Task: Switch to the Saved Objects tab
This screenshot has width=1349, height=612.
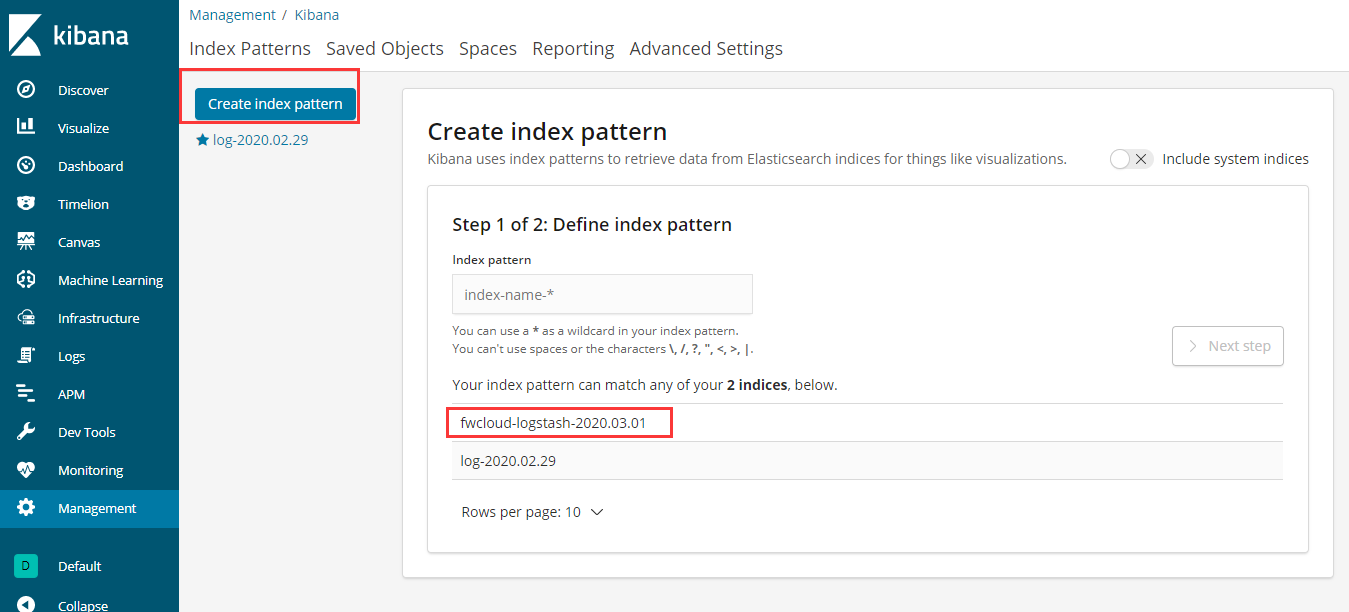Action: tap(385, 49)
